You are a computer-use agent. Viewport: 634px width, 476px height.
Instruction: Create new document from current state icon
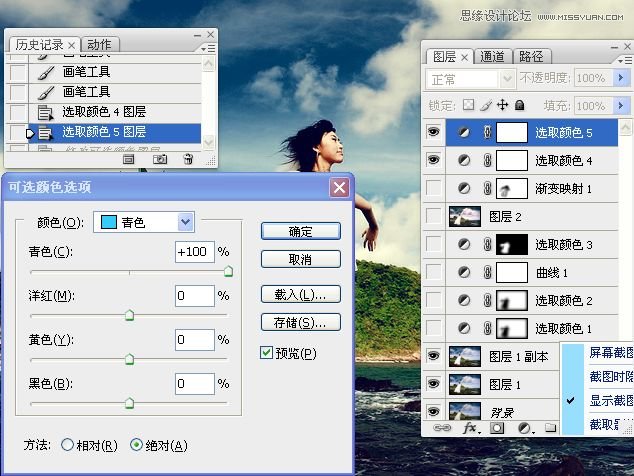click(129, 158)
